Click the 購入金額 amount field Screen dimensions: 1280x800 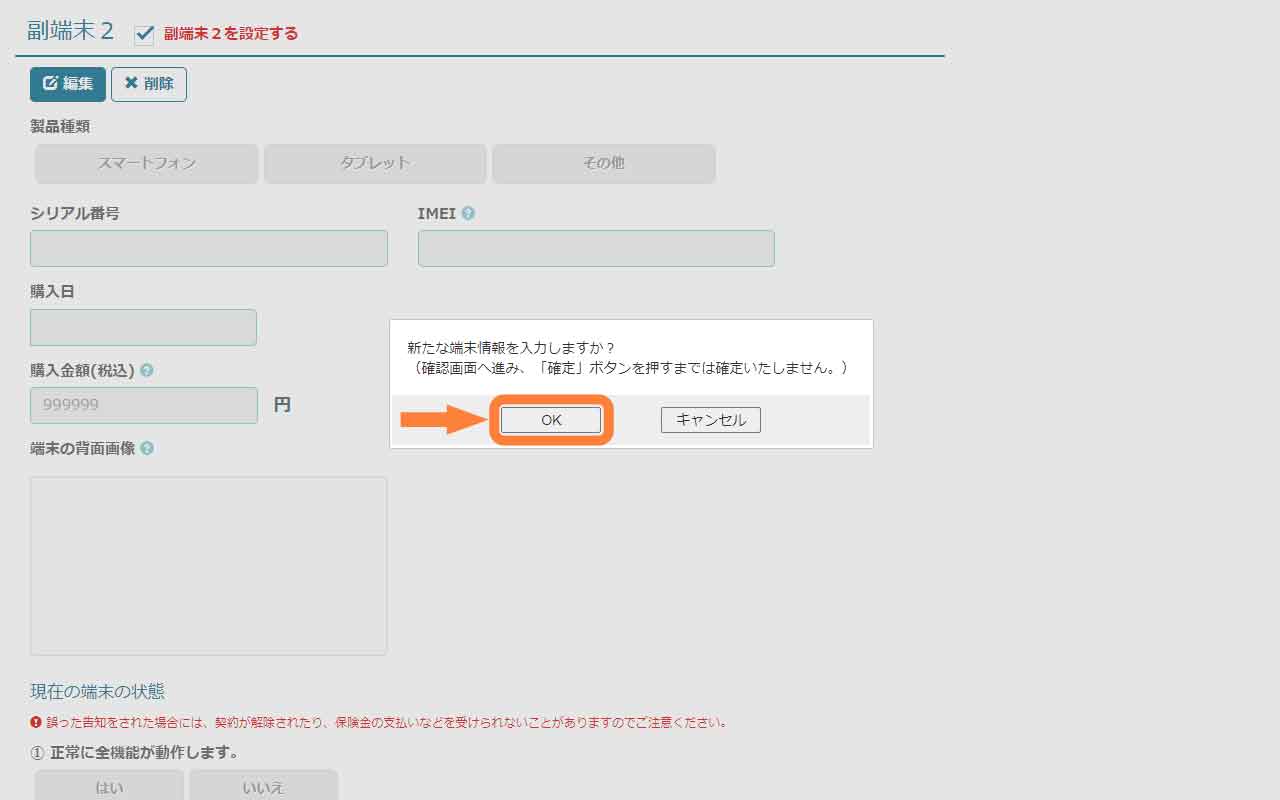point(144,405)
